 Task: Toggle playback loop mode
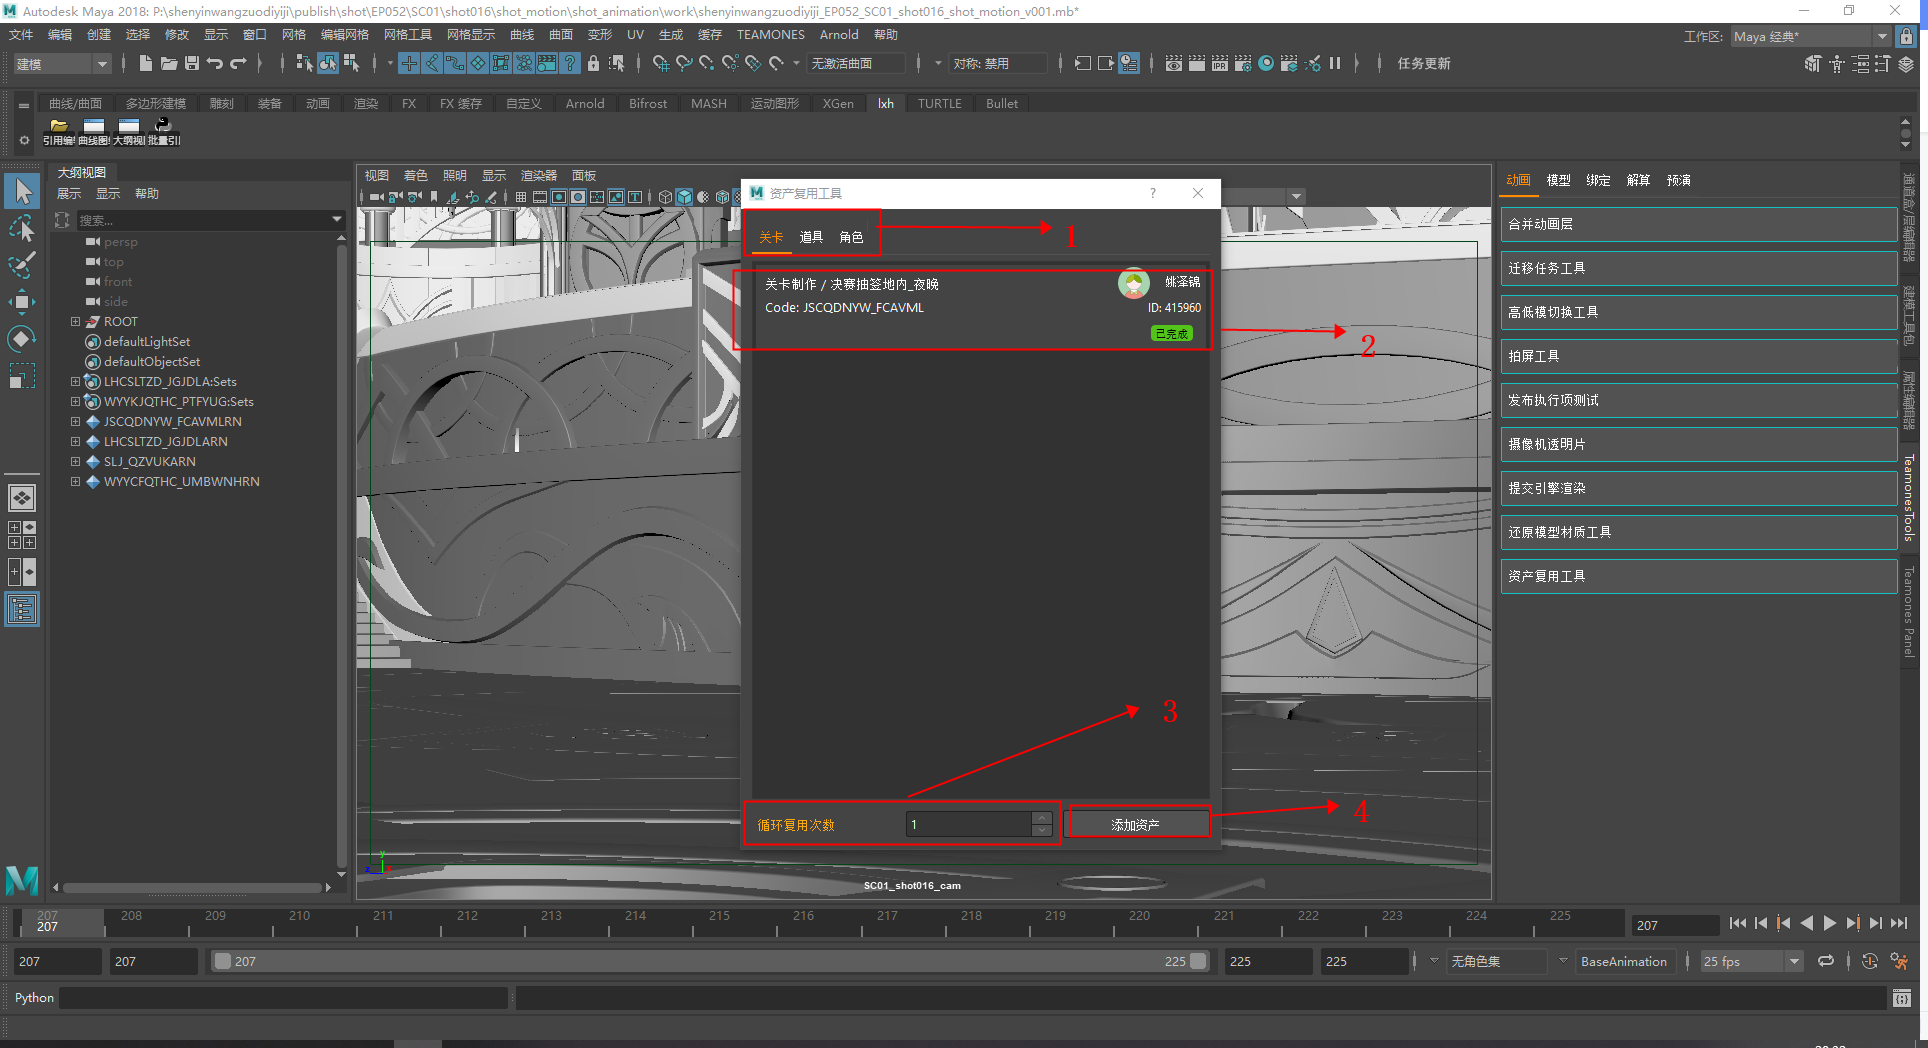pos(1826,961)
